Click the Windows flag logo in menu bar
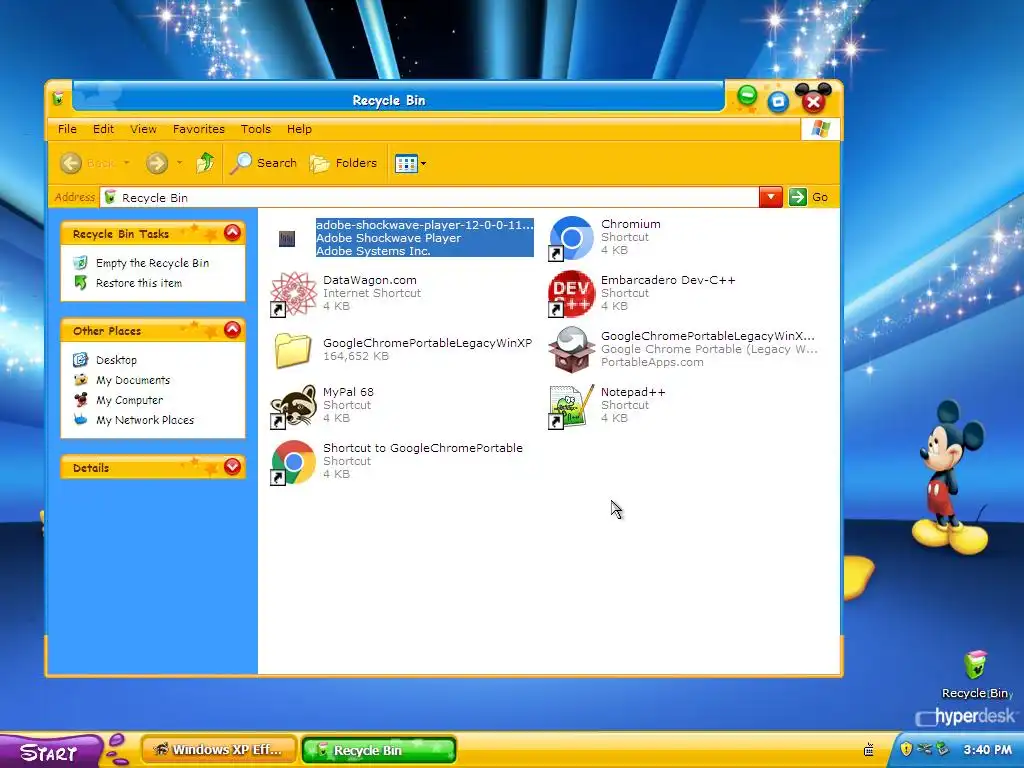Screen dimensions: 1024x768 click(820, 129)
